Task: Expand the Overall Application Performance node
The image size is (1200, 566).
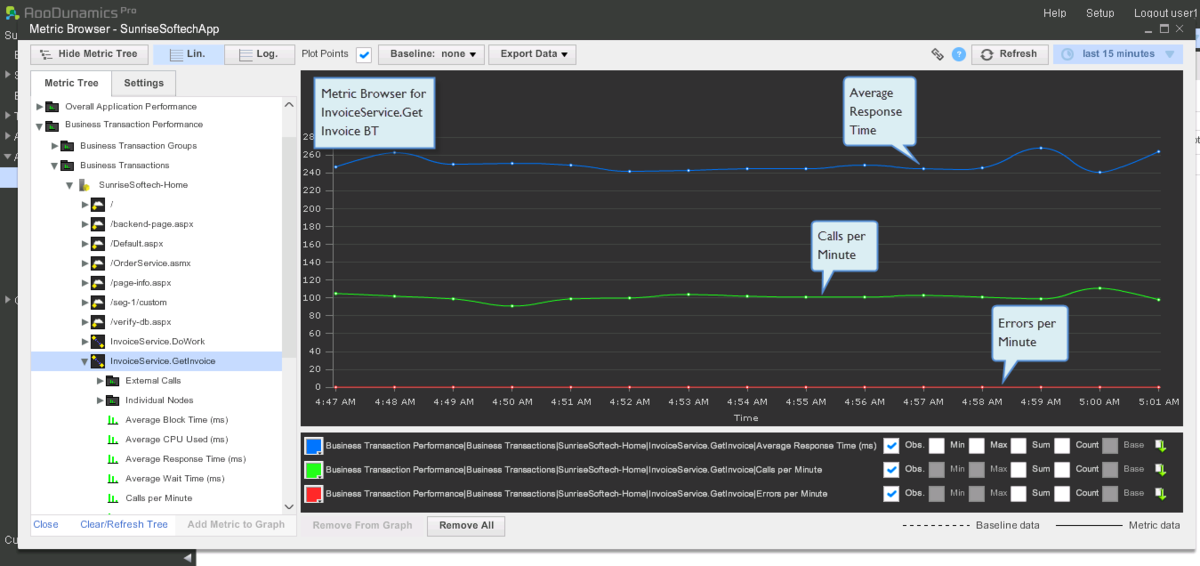Action: tap(39, 106)
